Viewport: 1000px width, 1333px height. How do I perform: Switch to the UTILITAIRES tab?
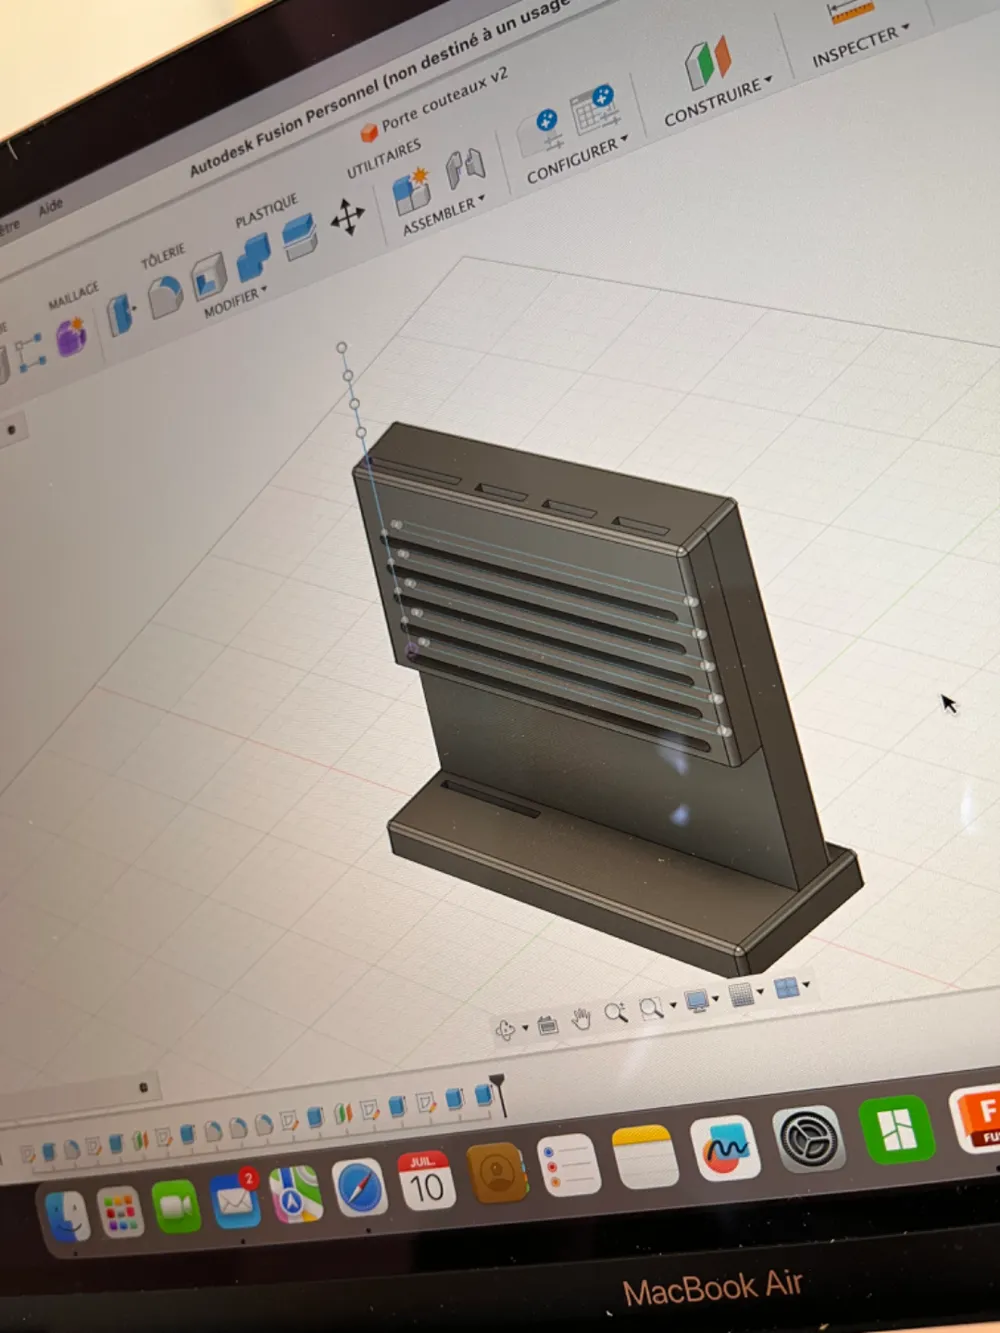coord(384,159)
